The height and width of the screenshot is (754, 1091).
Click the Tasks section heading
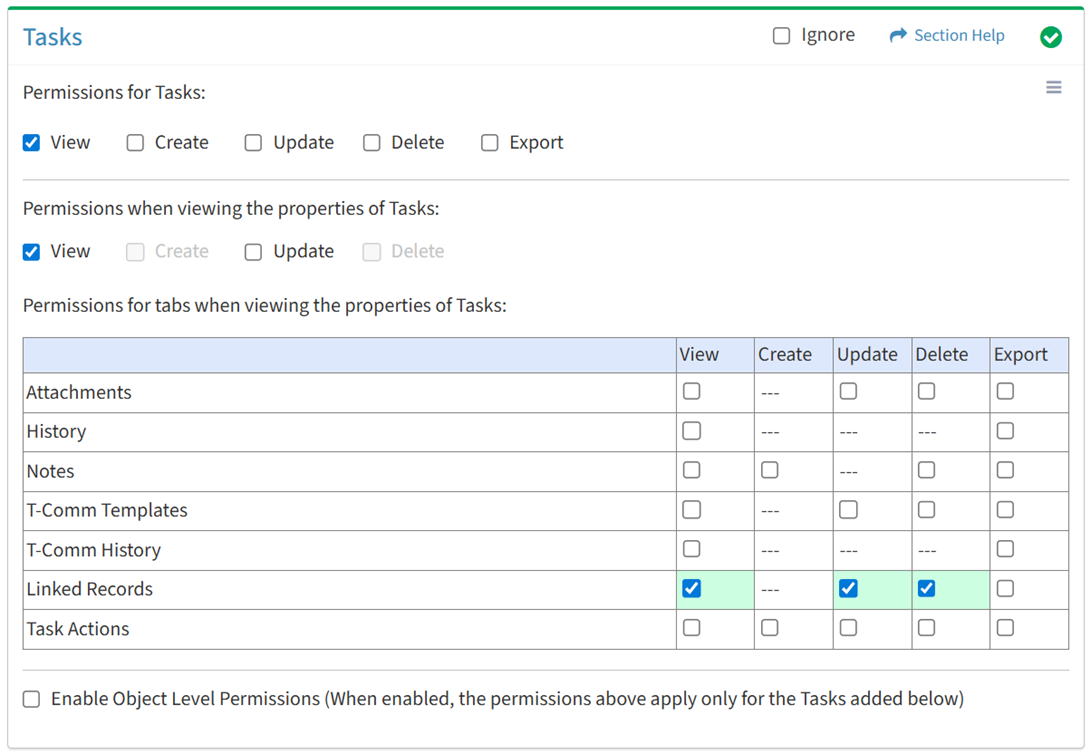click(53, 37)
